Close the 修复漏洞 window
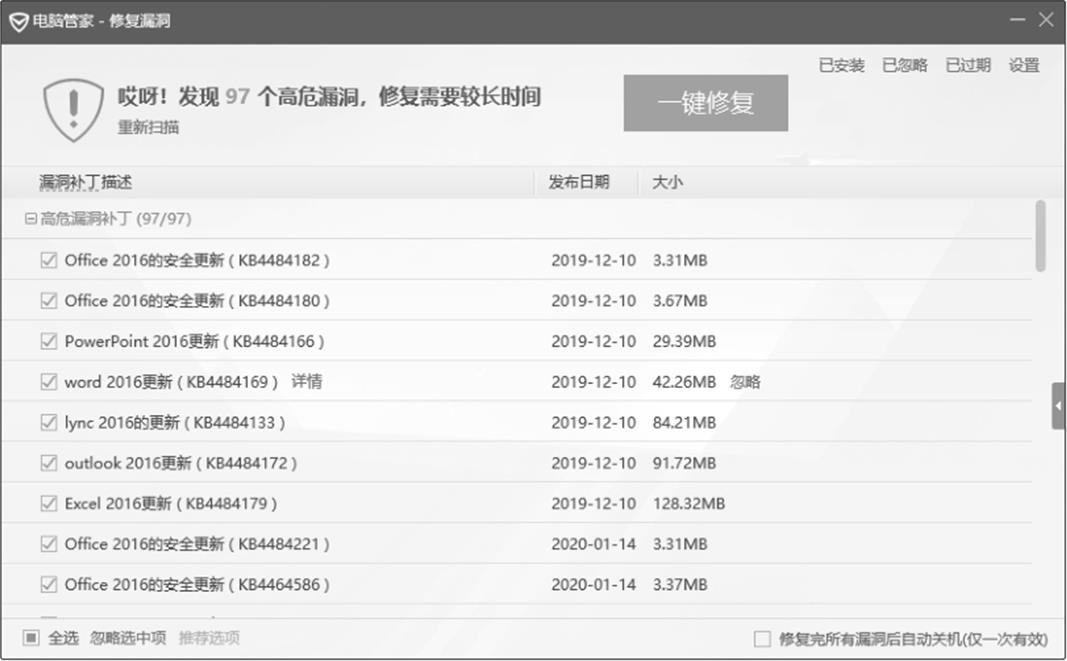The image size is (1067, 661). 1046,20
